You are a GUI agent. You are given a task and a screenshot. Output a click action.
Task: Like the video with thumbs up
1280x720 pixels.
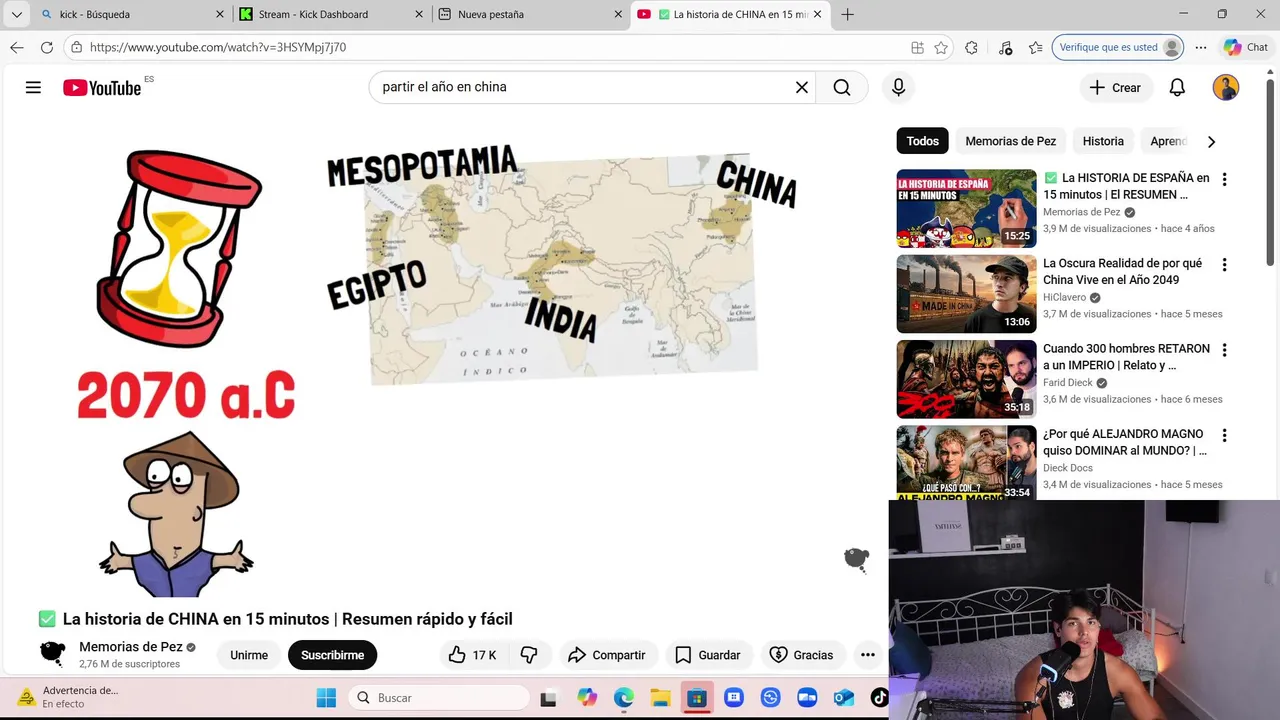coord(473,655)
